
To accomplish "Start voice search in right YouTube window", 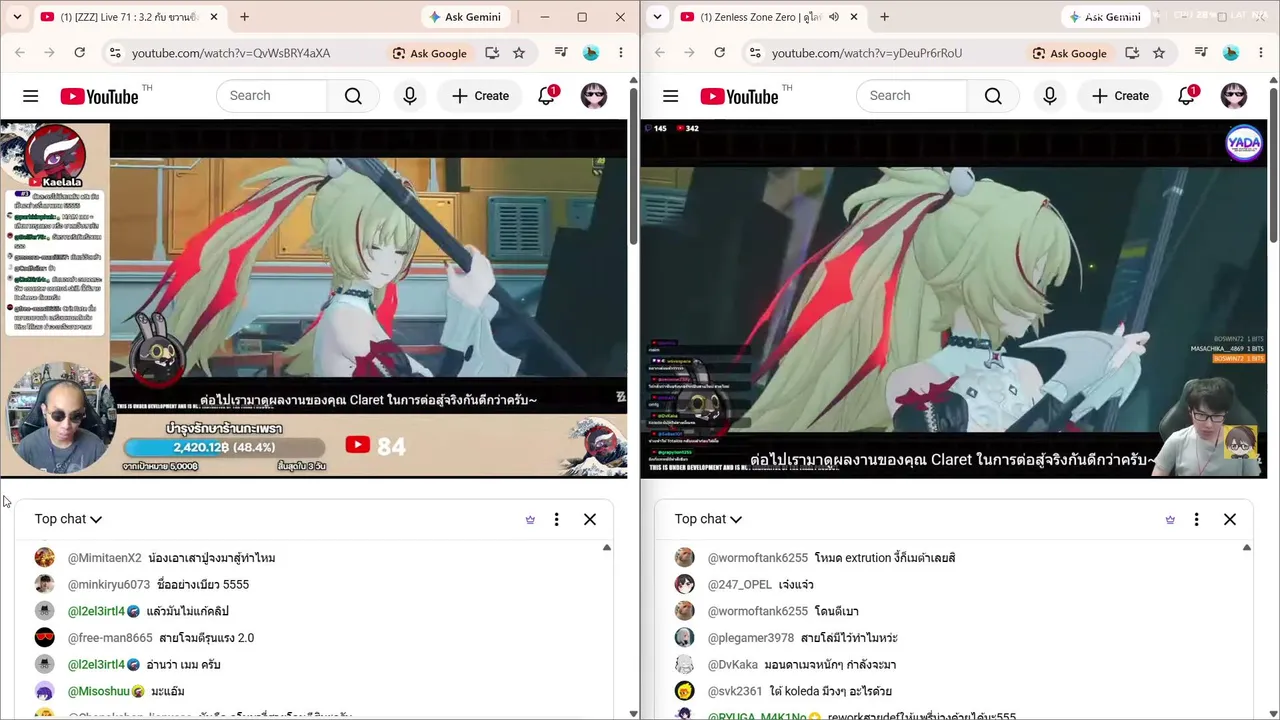I will tap(1050, 96).
